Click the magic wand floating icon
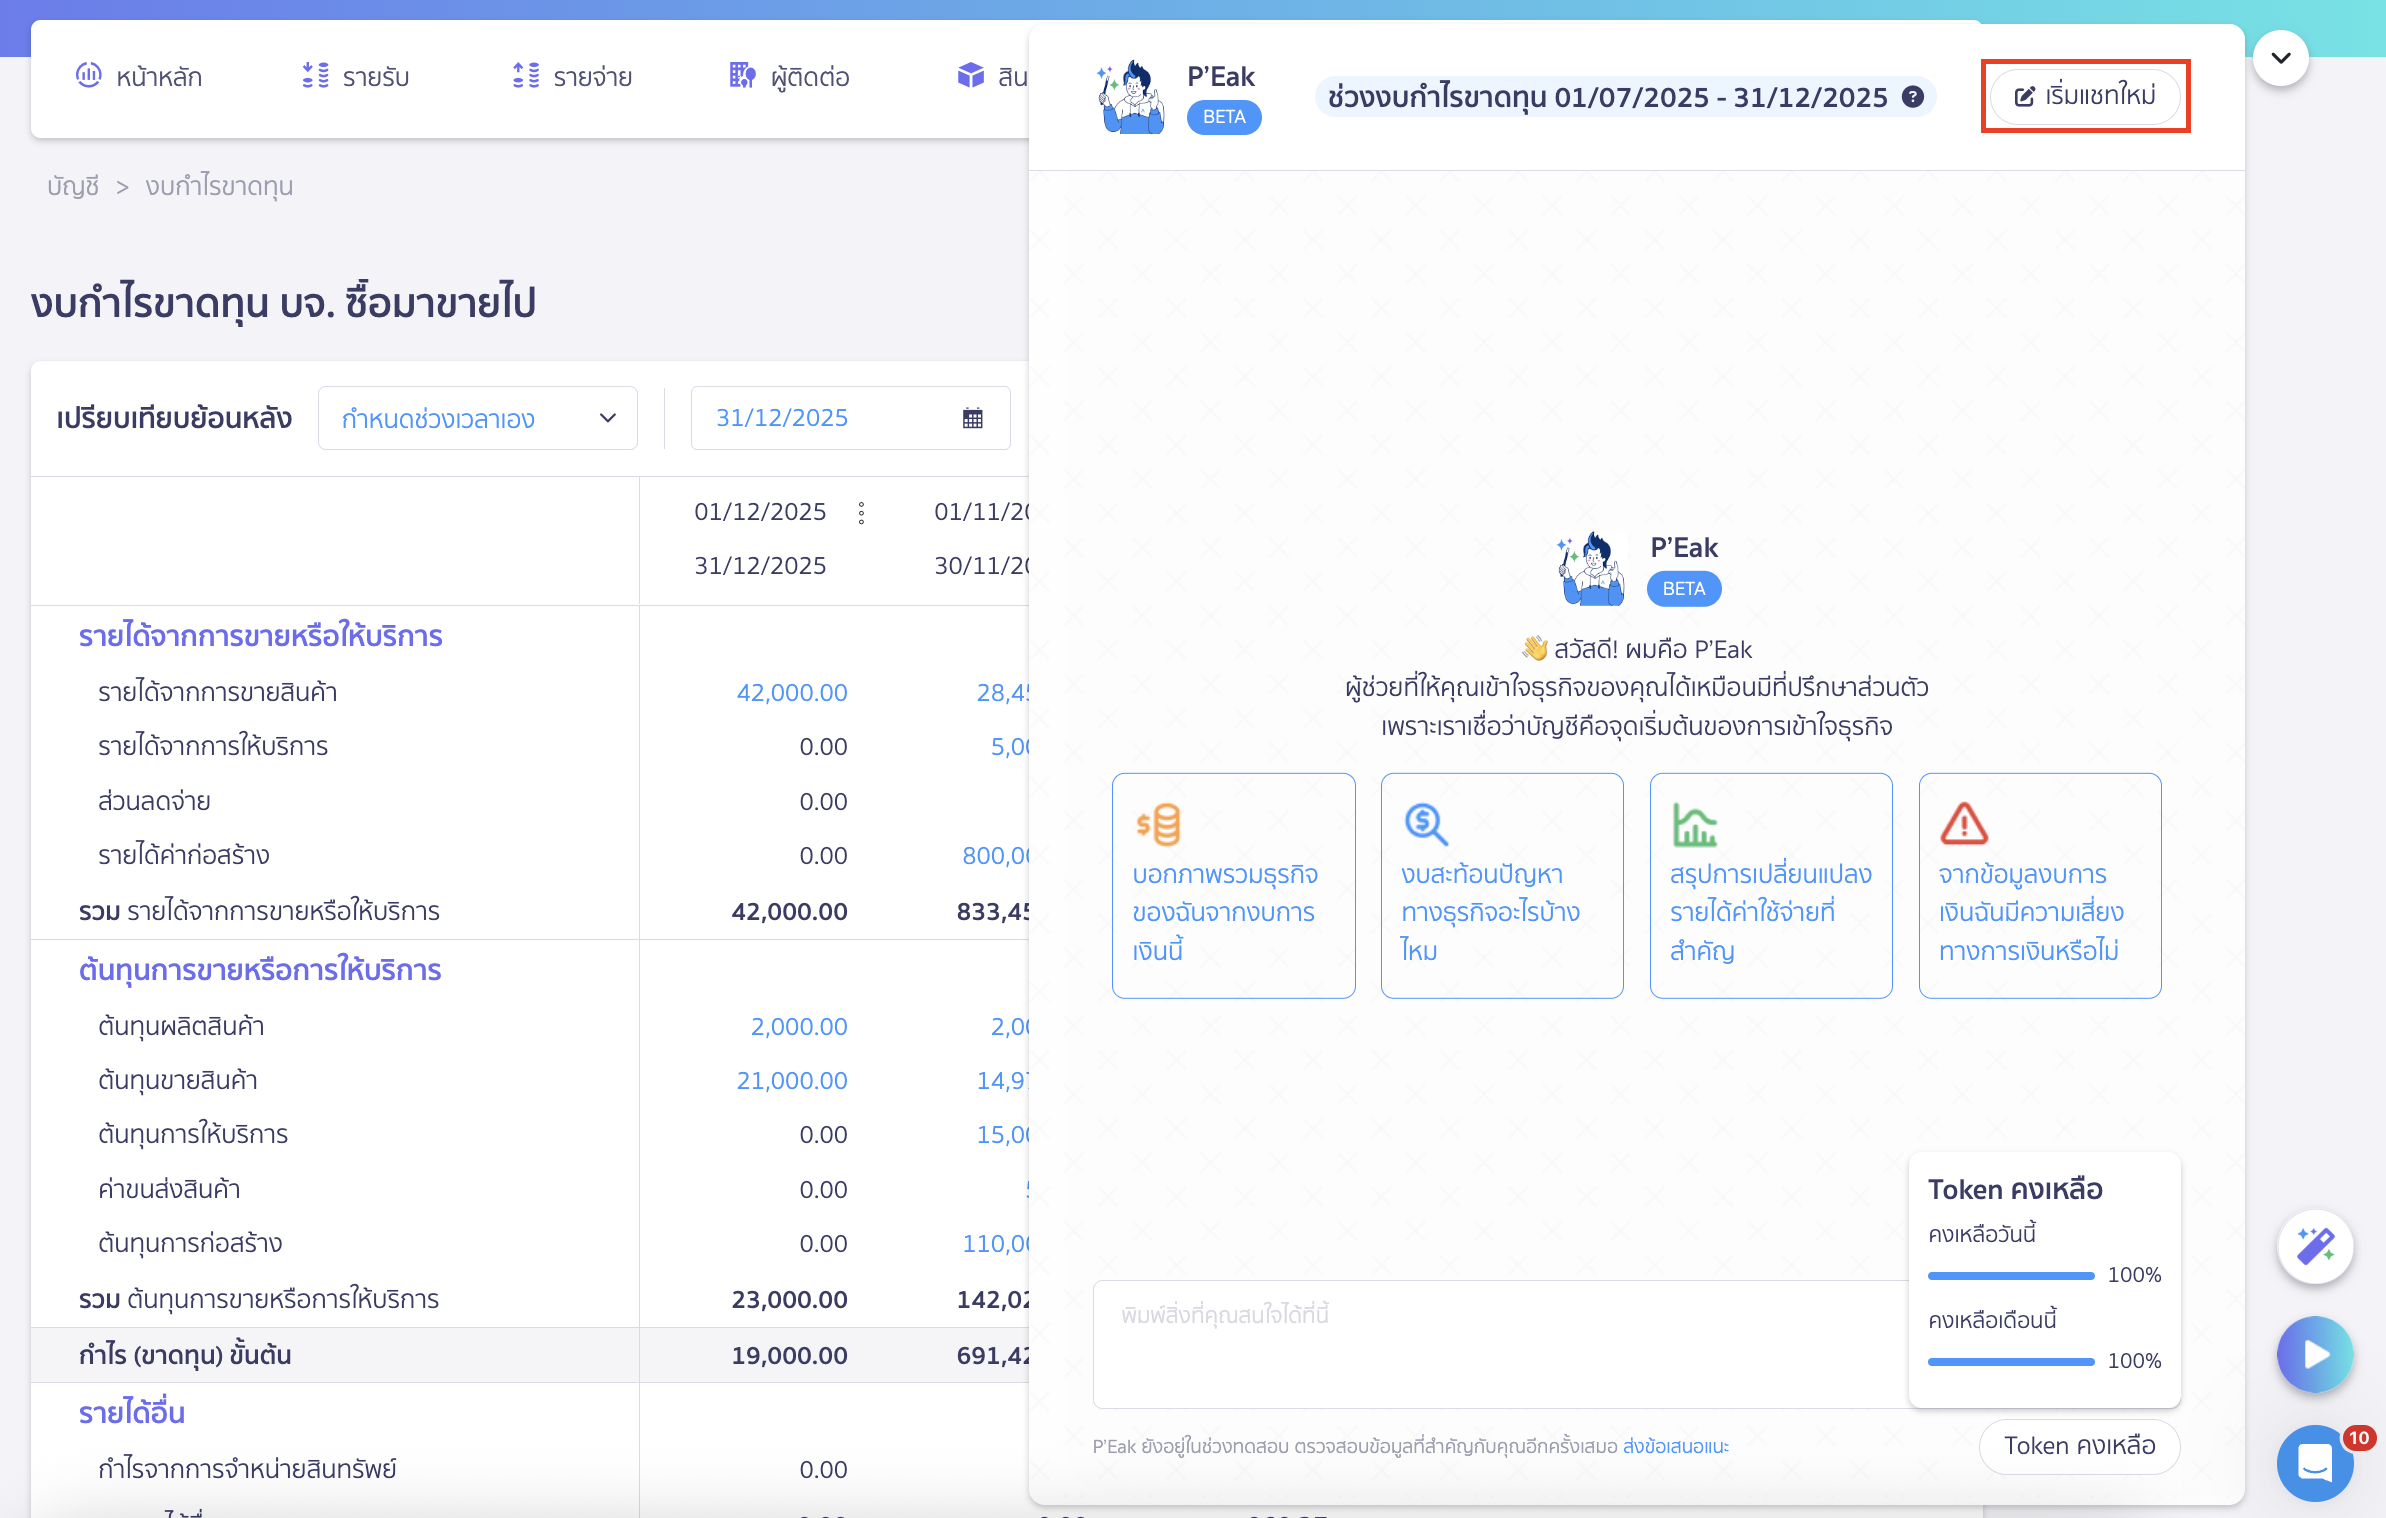Viewport: 2386px width, 1518px height. tap(2316, 1246)
